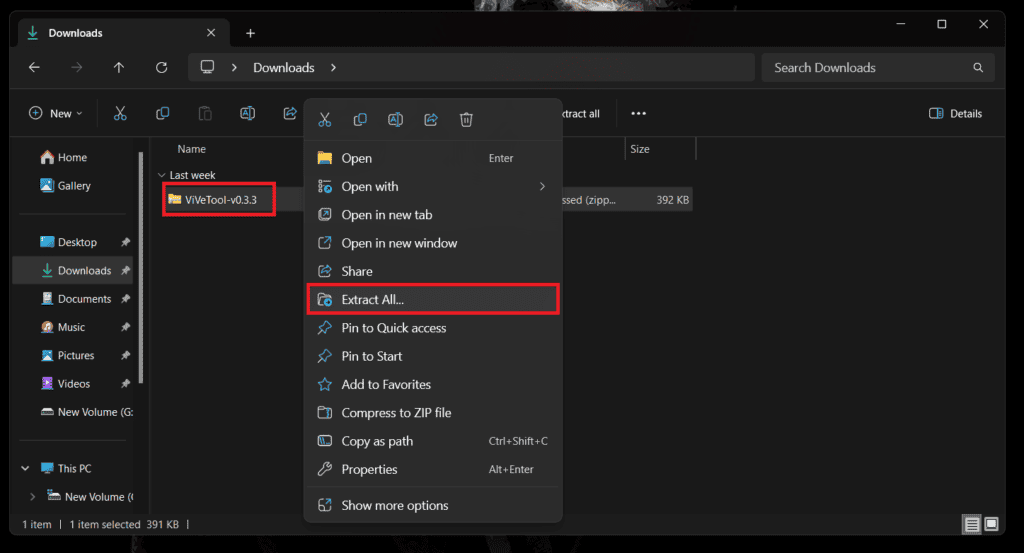Close the Downloads tab
This screenshot has width=1024, height=553.
211,33
